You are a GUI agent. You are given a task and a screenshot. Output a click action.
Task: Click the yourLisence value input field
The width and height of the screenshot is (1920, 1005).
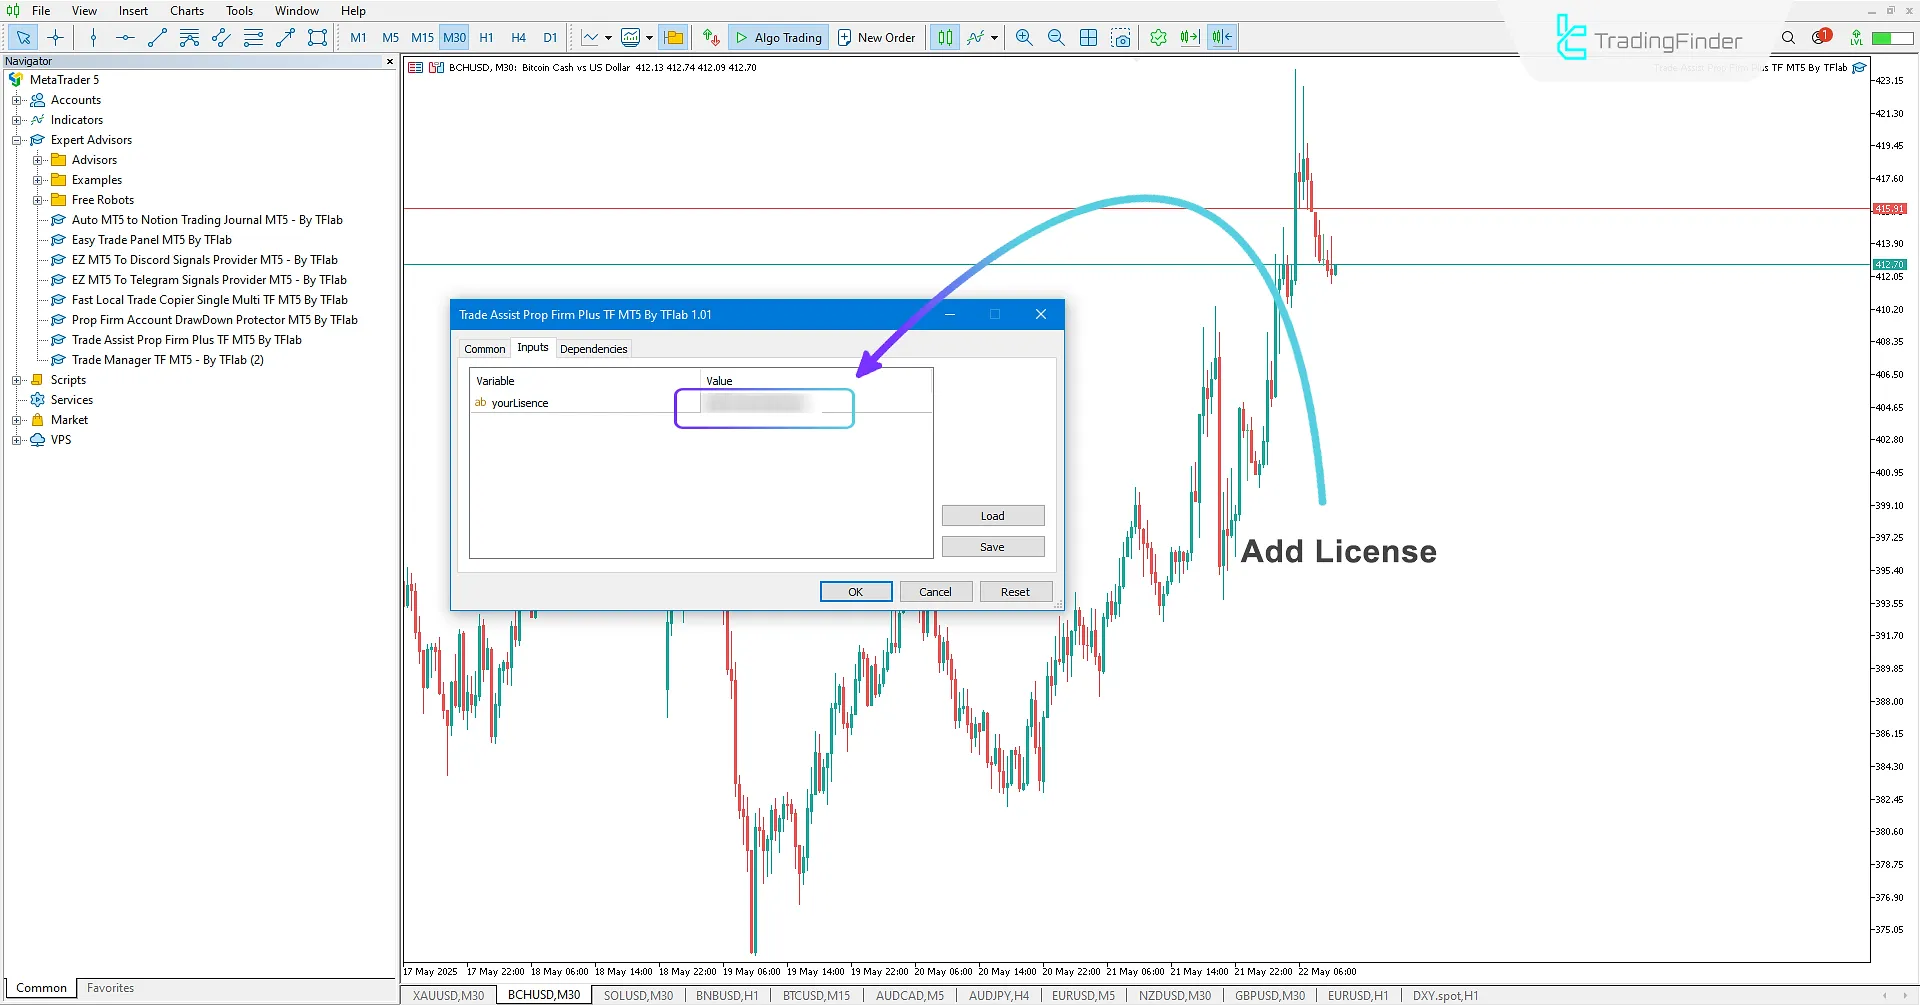point(764,408)
